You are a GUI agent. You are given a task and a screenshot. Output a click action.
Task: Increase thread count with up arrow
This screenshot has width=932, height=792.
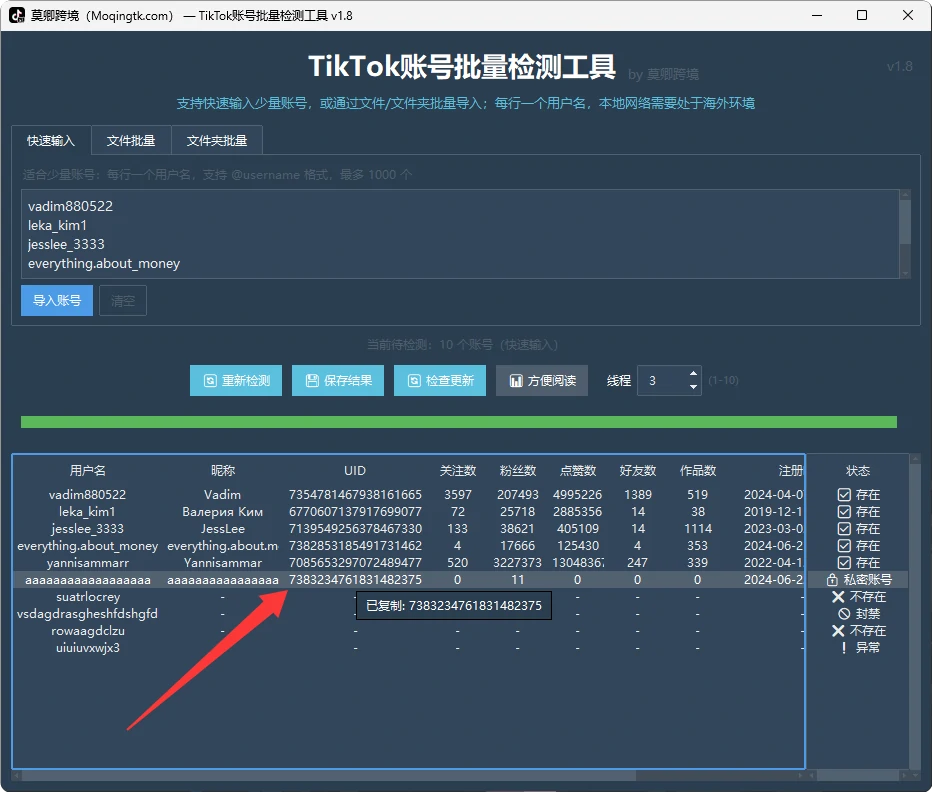693,373
